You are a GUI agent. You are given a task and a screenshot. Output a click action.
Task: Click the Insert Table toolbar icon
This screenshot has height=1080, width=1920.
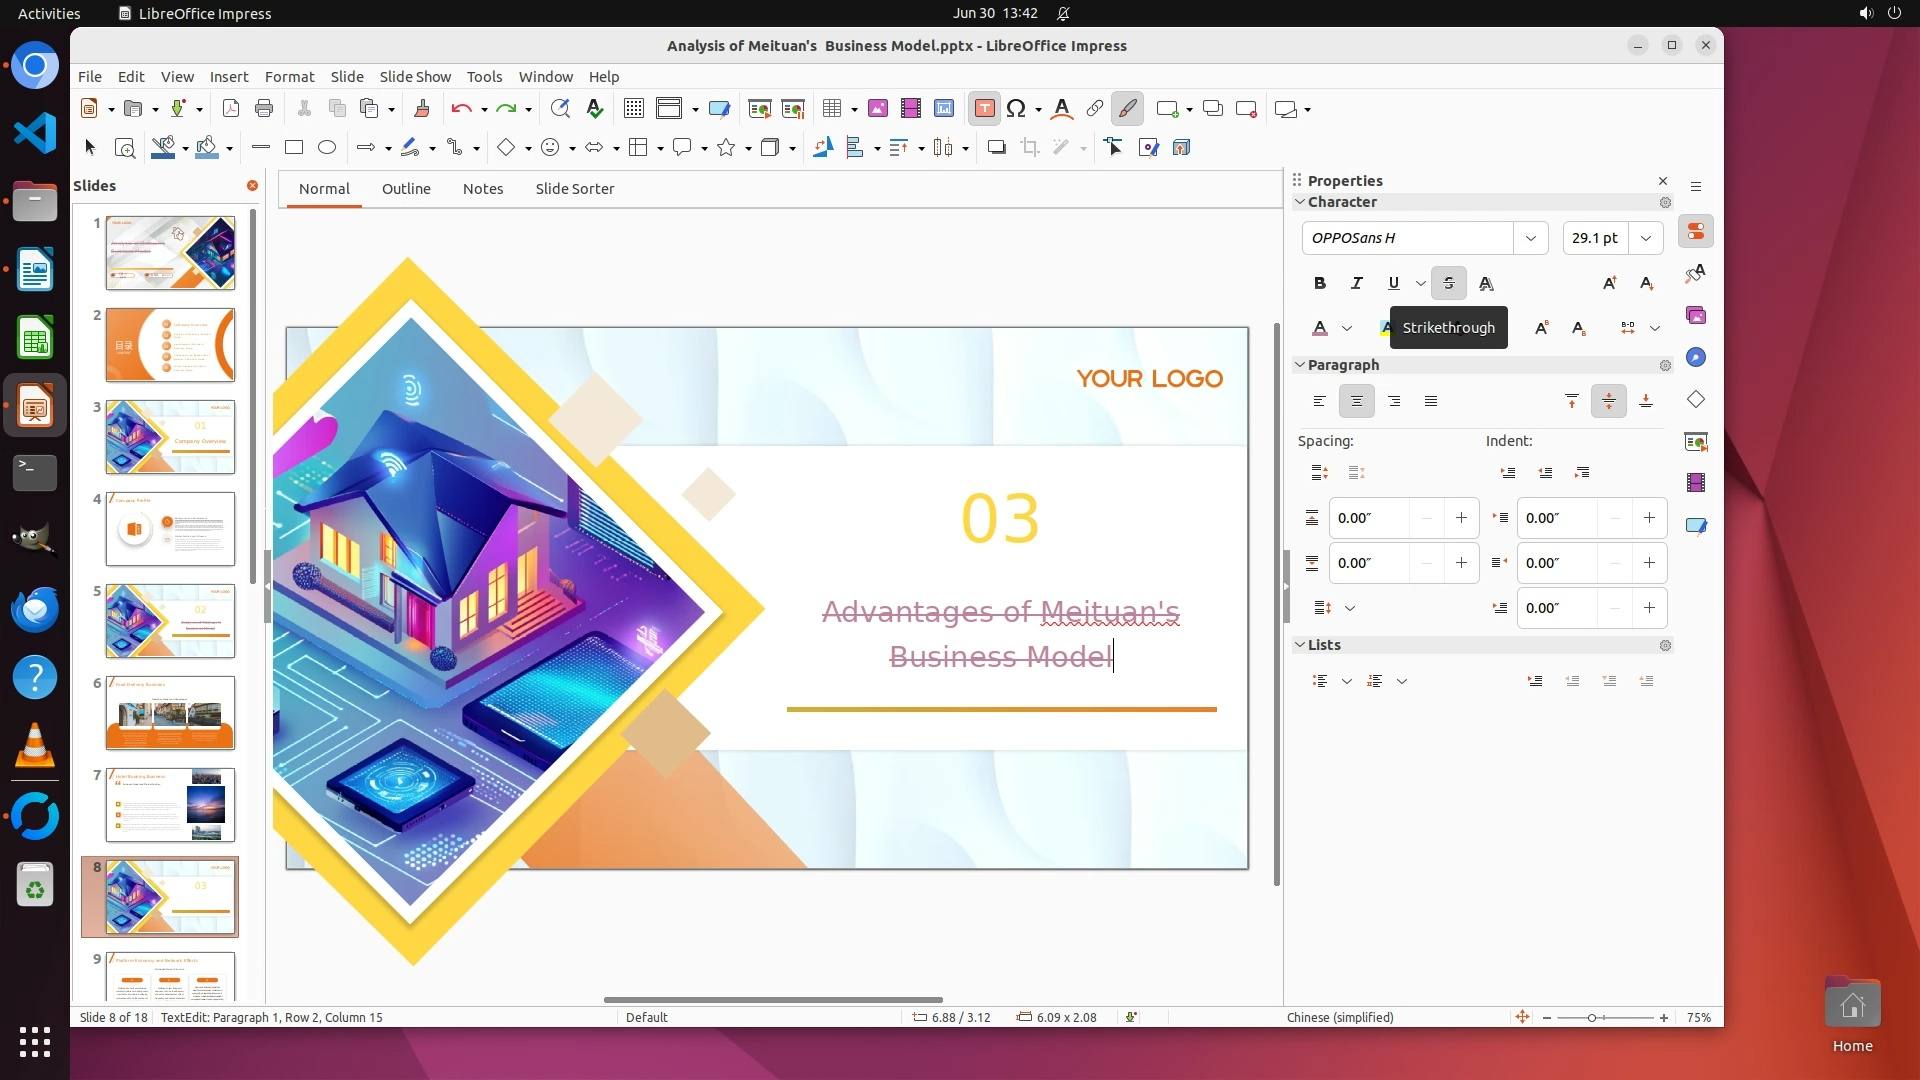tap(832, 109)
